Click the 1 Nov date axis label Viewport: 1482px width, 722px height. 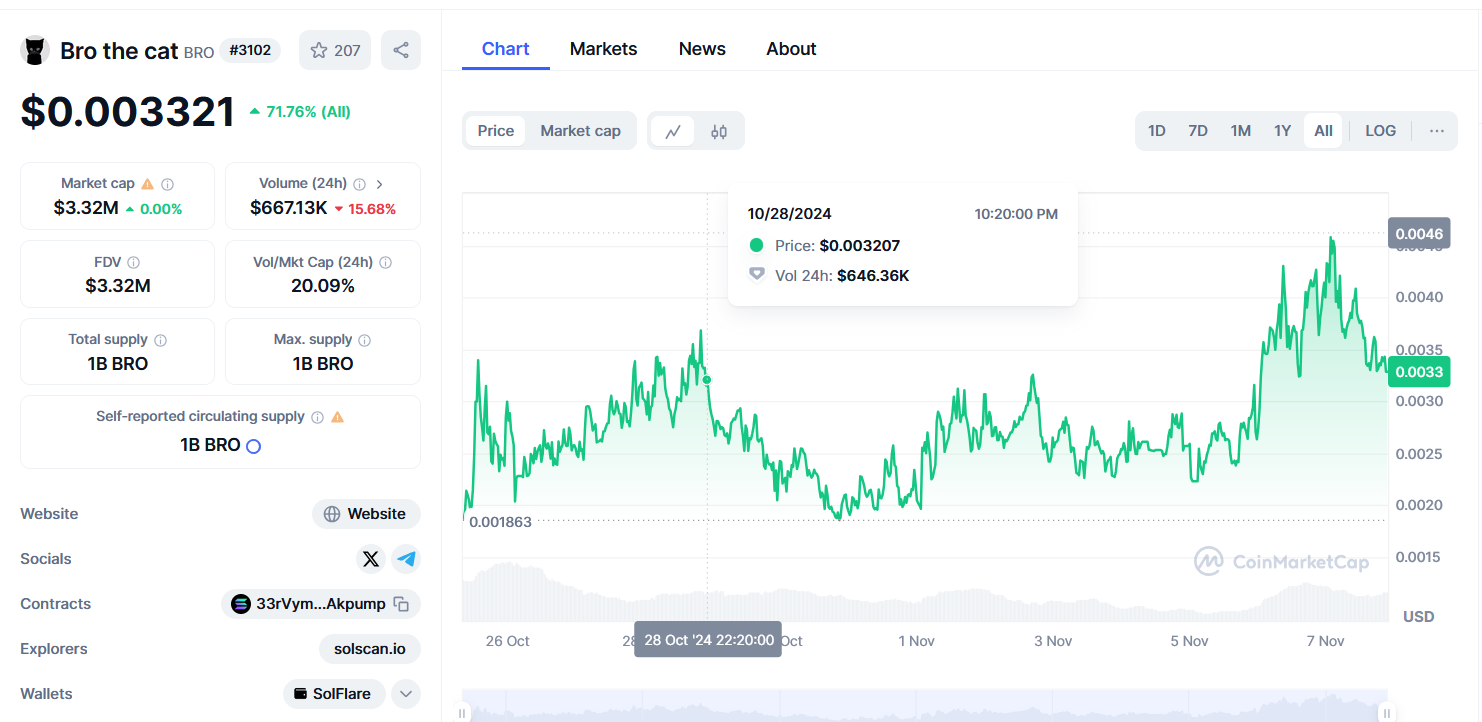click(916, 641)
